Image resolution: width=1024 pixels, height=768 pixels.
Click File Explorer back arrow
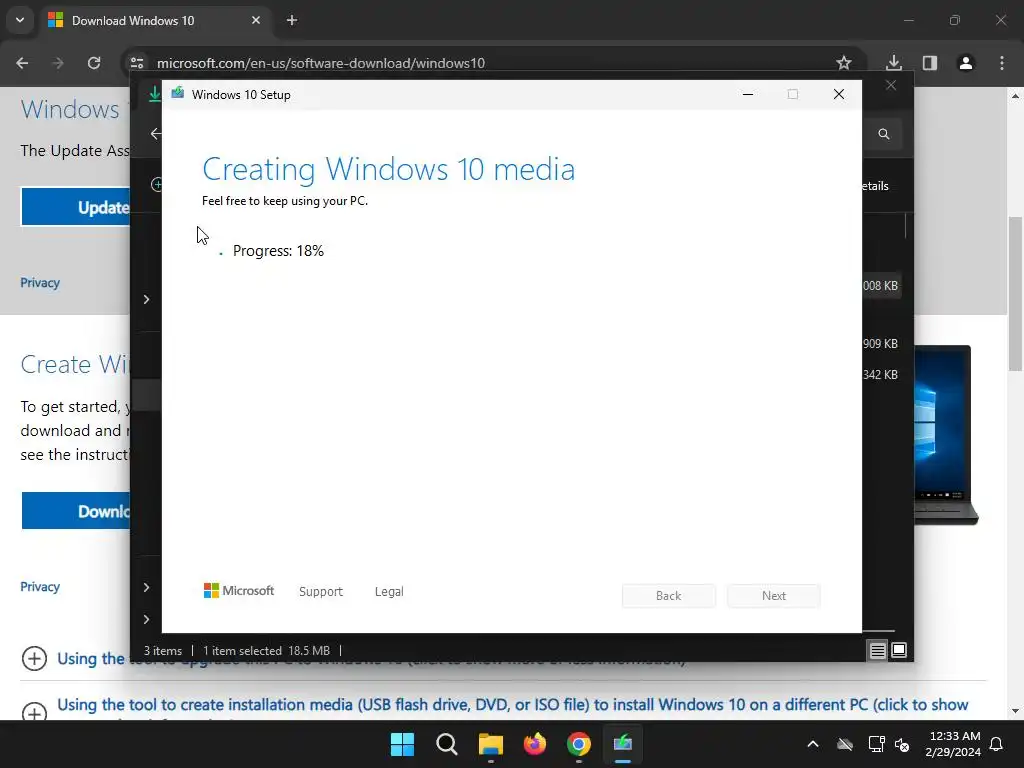pyautogui.click(x=155, y=134)
